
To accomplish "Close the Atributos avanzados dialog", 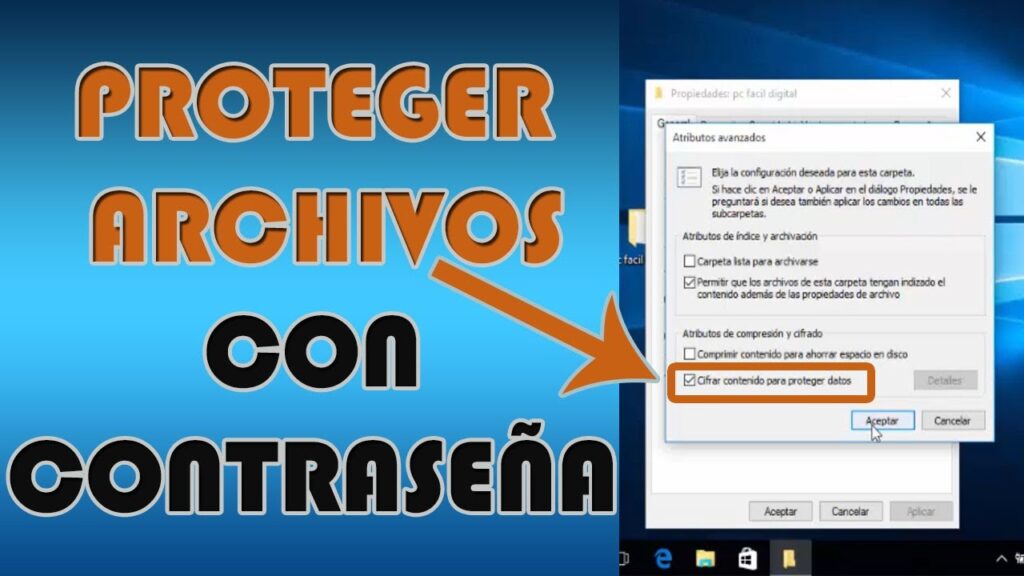I will (979, 137).
